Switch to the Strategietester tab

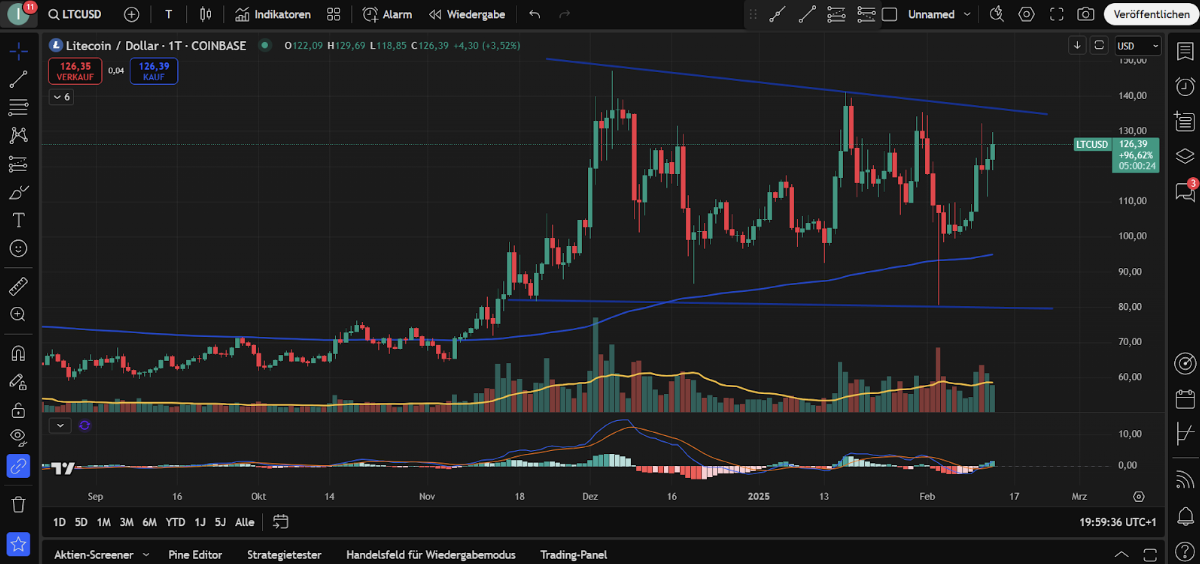(282, 554)
